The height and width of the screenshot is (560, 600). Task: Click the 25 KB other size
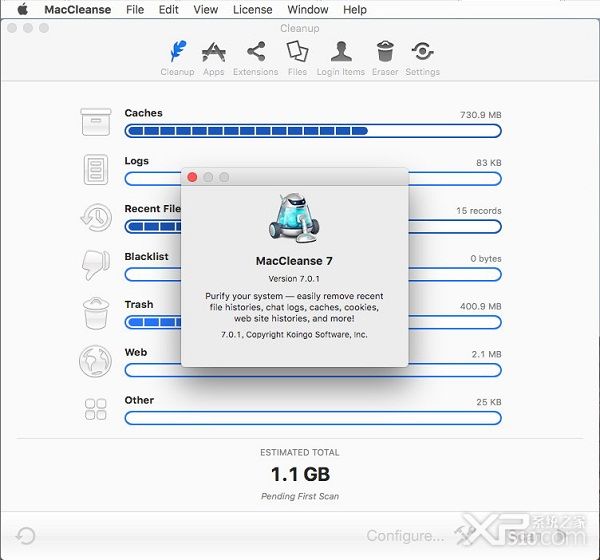click(489, 402)
